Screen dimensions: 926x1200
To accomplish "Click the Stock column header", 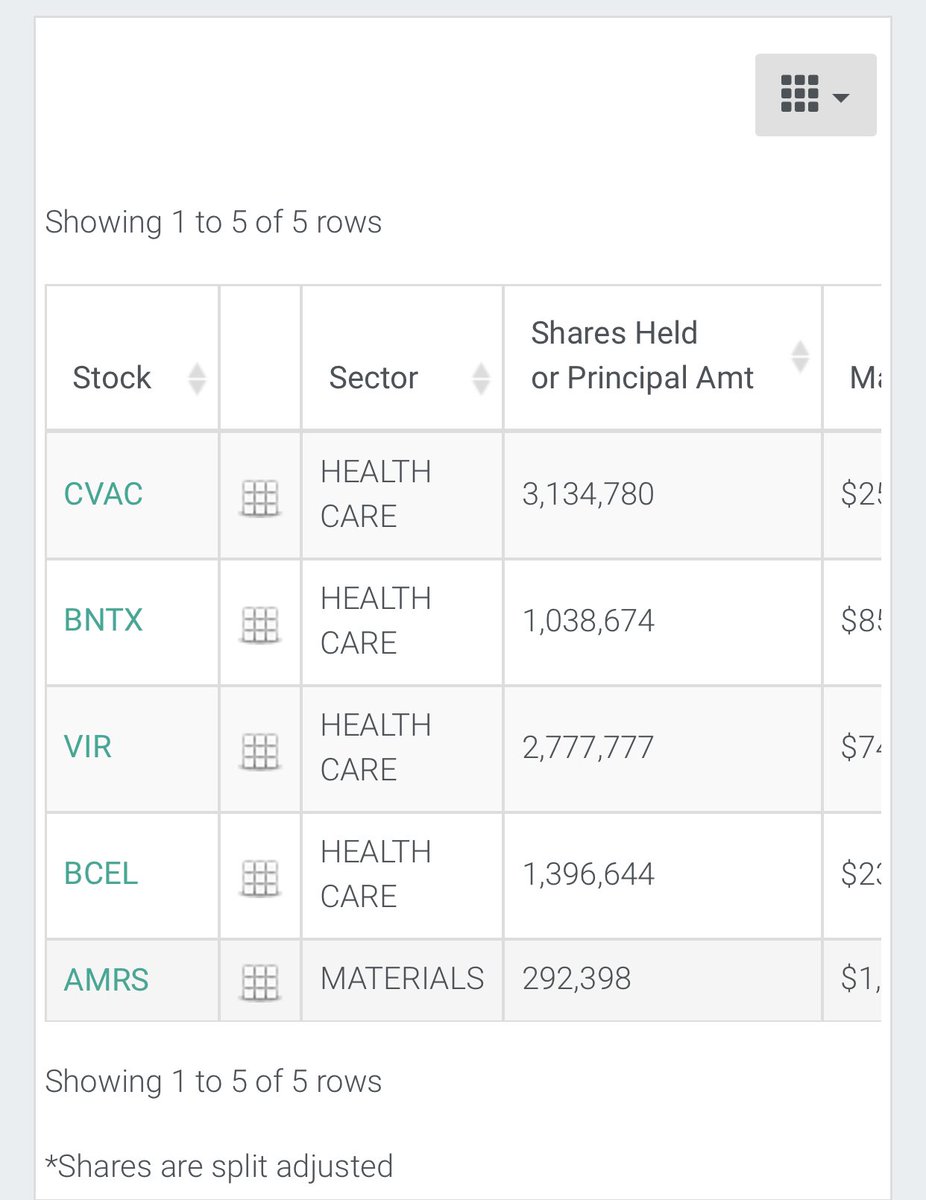I will (112, 378).
